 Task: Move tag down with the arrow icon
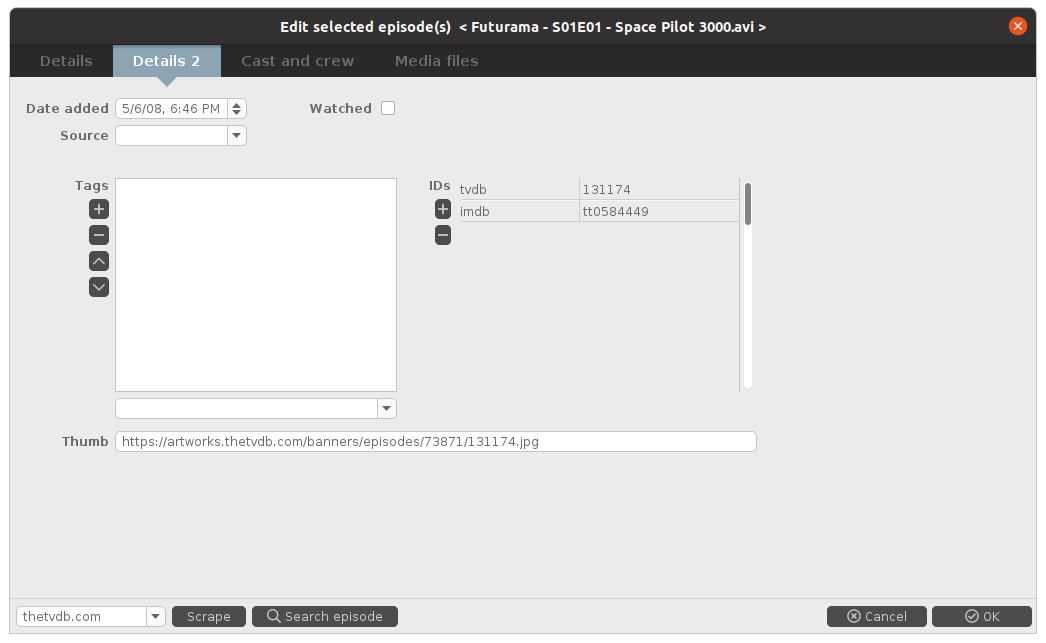(x=98, y=287)
